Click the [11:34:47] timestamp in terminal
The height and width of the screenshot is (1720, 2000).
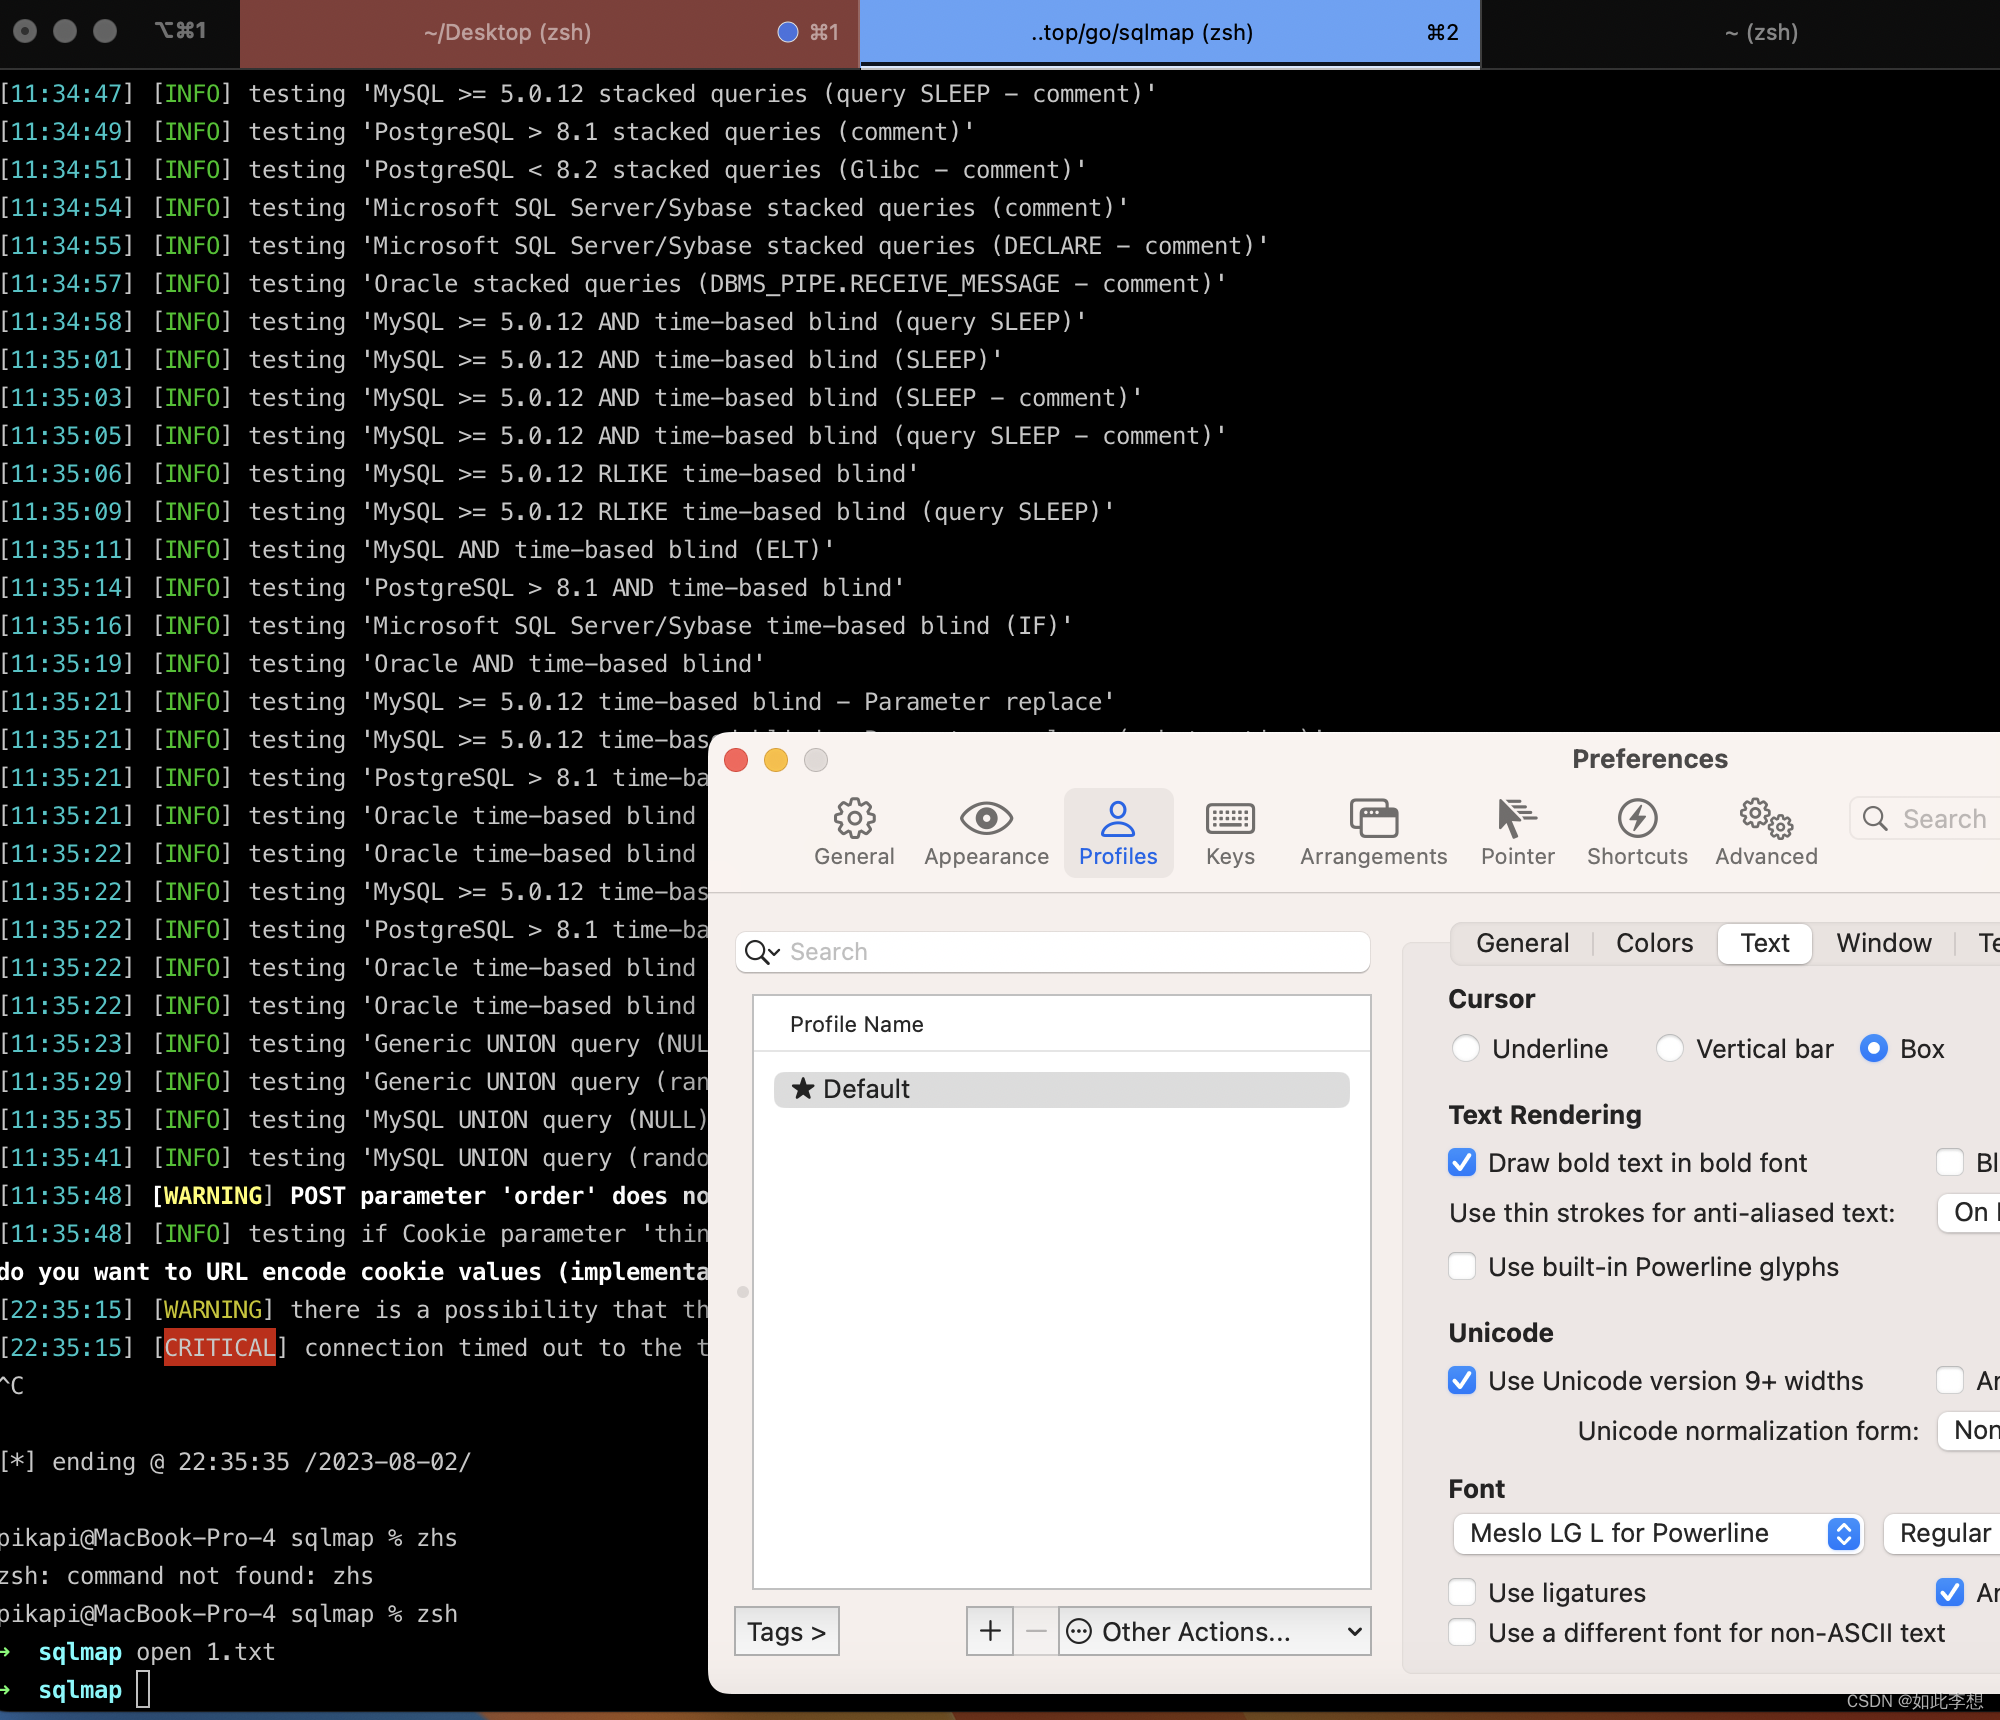point(66,94)
